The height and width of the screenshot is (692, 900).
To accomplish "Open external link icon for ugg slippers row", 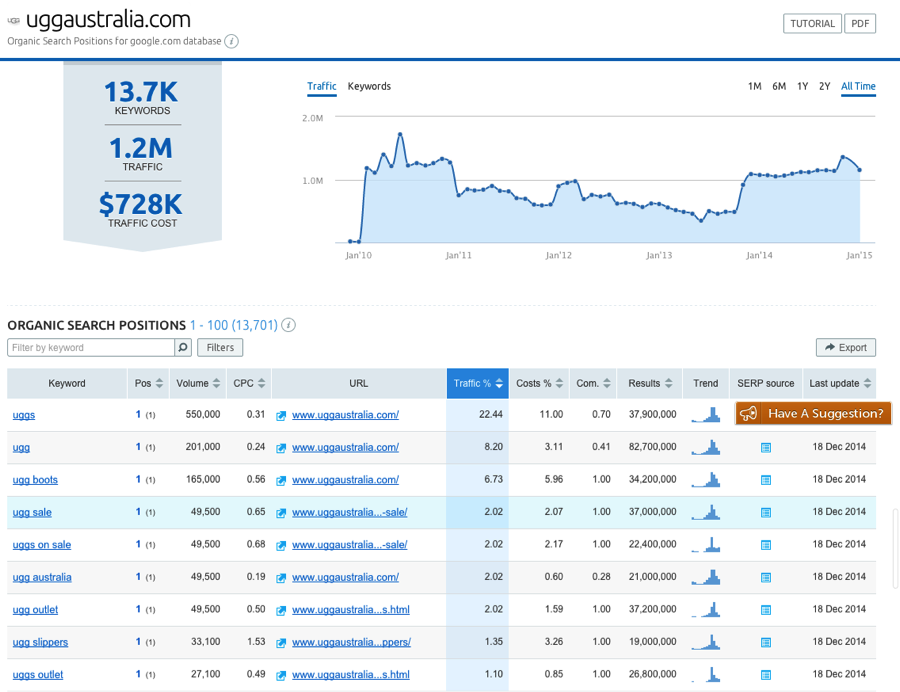I will pos(281,643).
